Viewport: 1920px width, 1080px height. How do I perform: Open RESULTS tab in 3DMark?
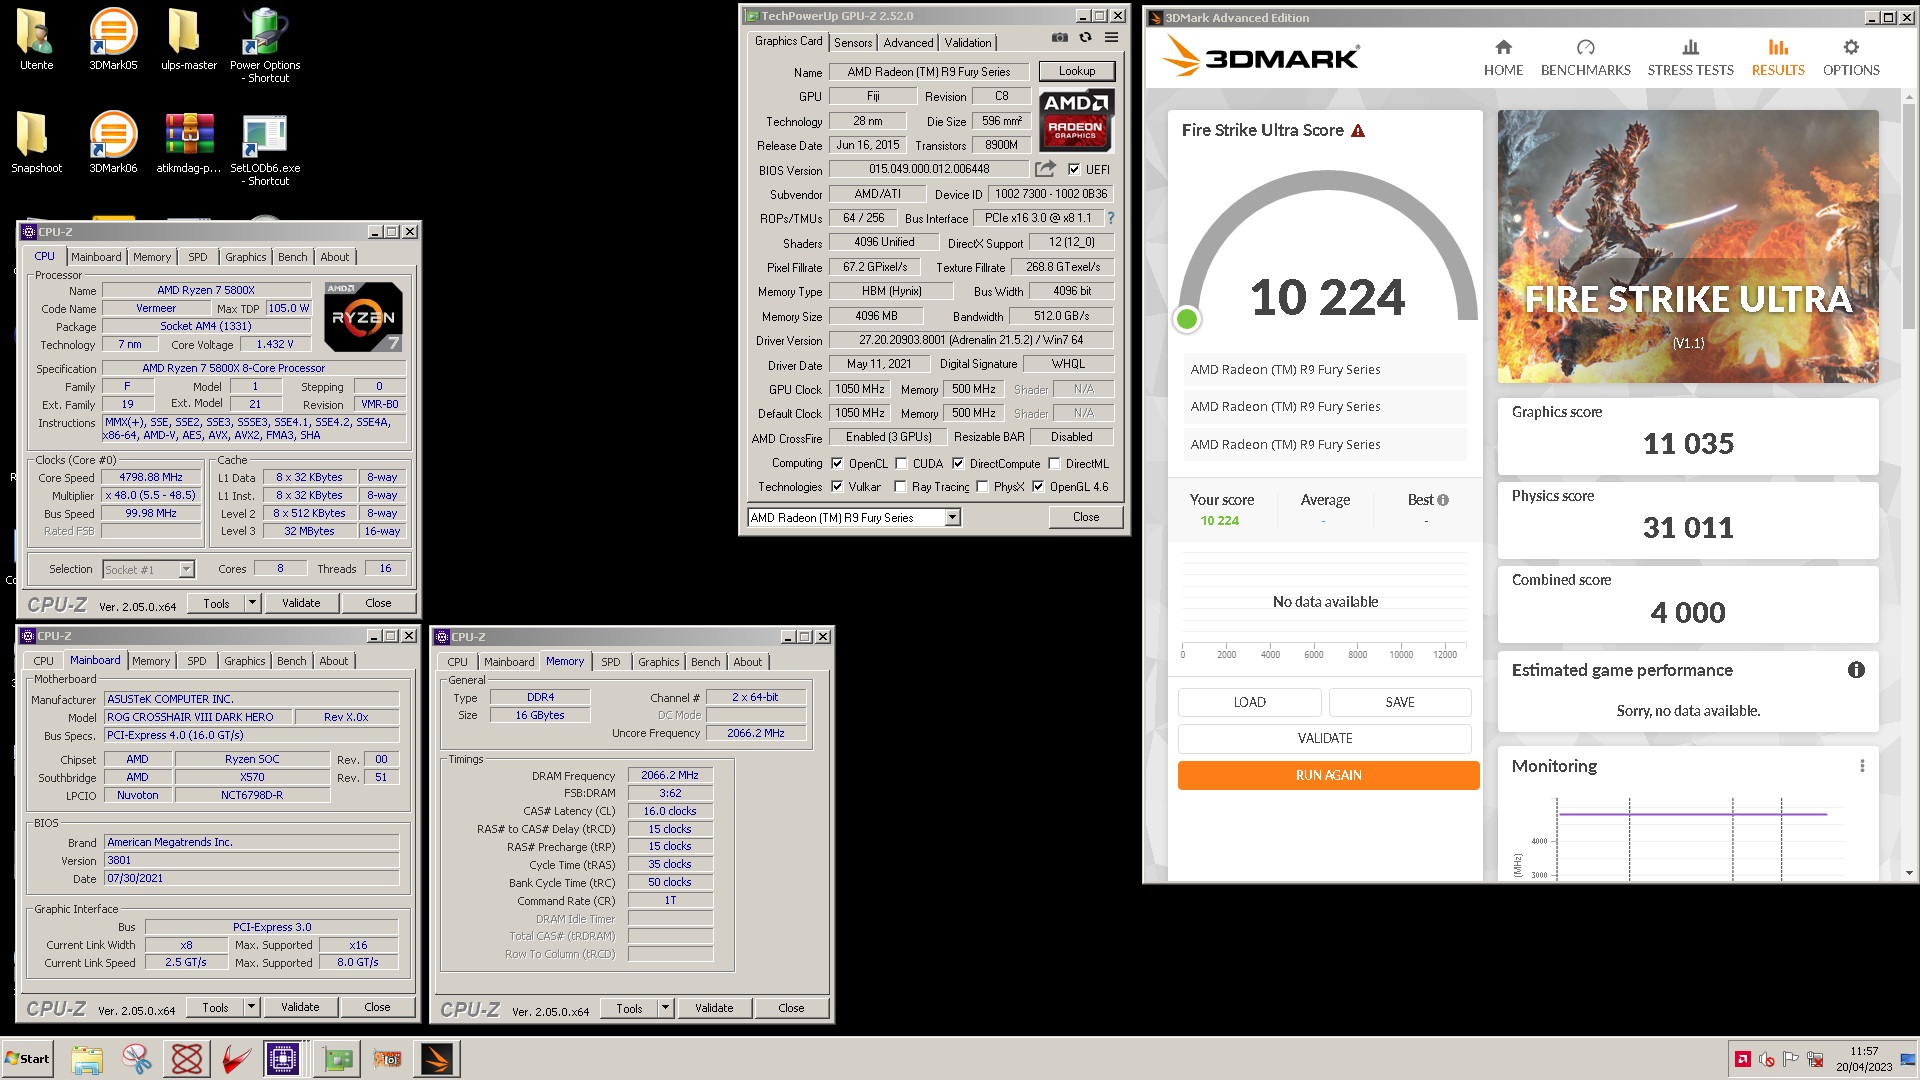(x=1777, y=58)
